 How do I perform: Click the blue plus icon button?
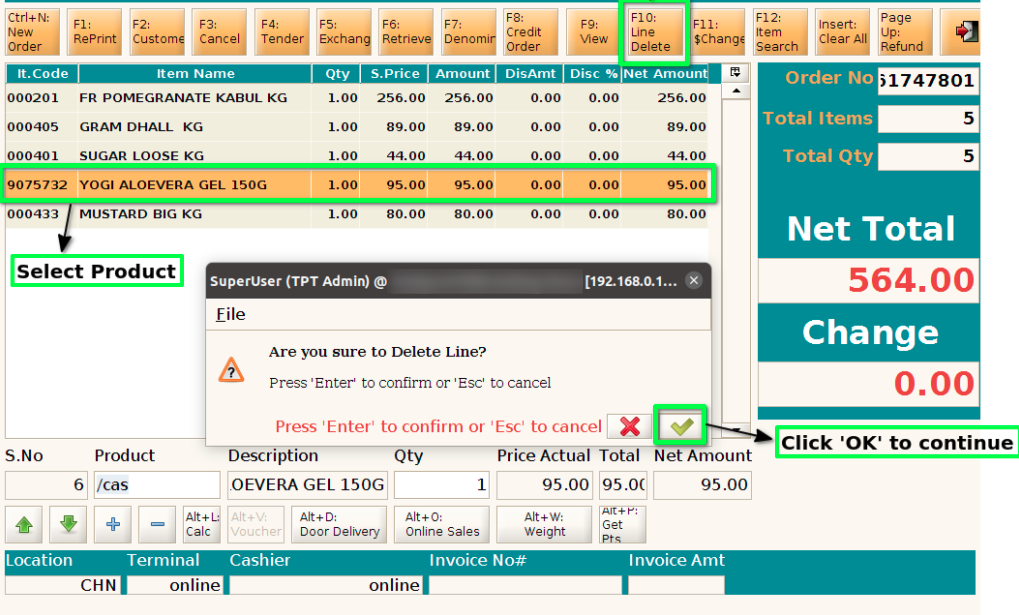[x=113, y=524]
